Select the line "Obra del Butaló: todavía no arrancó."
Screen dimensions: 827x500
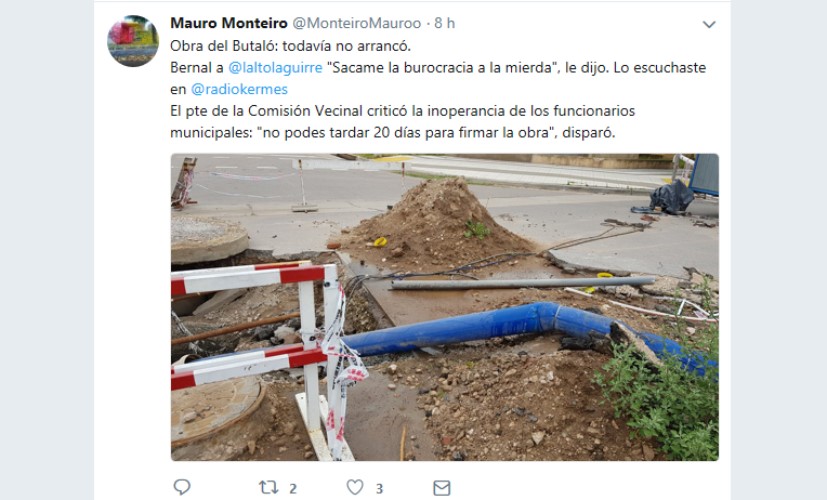291,46
